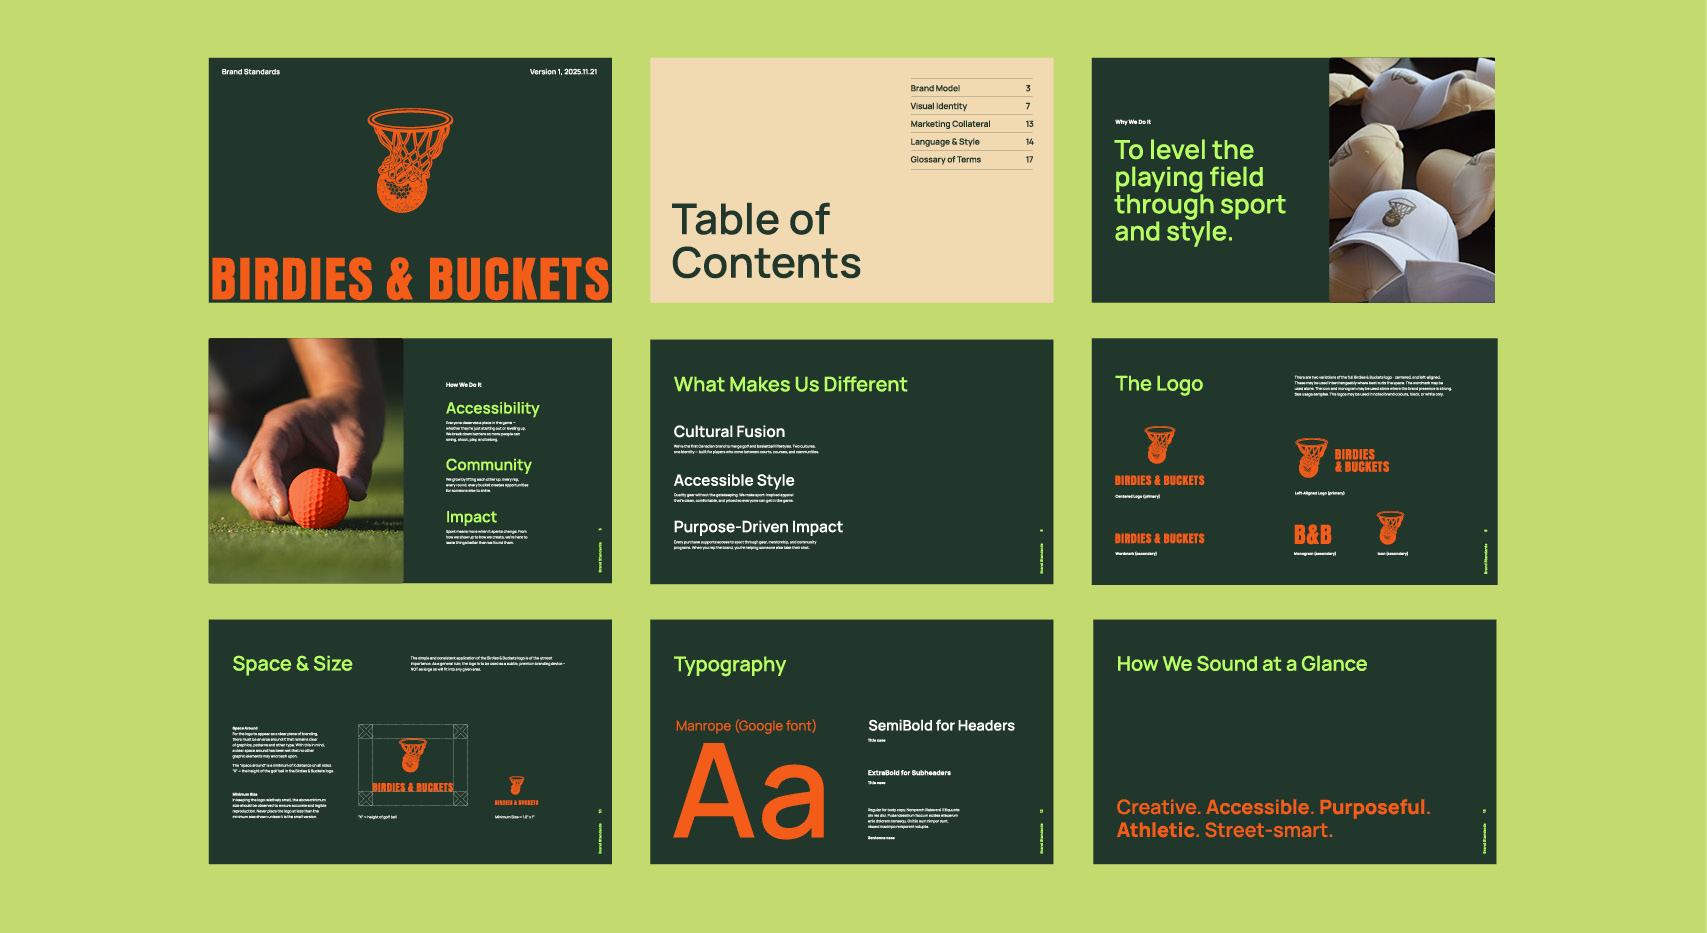Image resolution: width=1707 pixels, height=933 pixels.
Task: Click 'SemiBold for Headers' text
Action: (941, 726)
